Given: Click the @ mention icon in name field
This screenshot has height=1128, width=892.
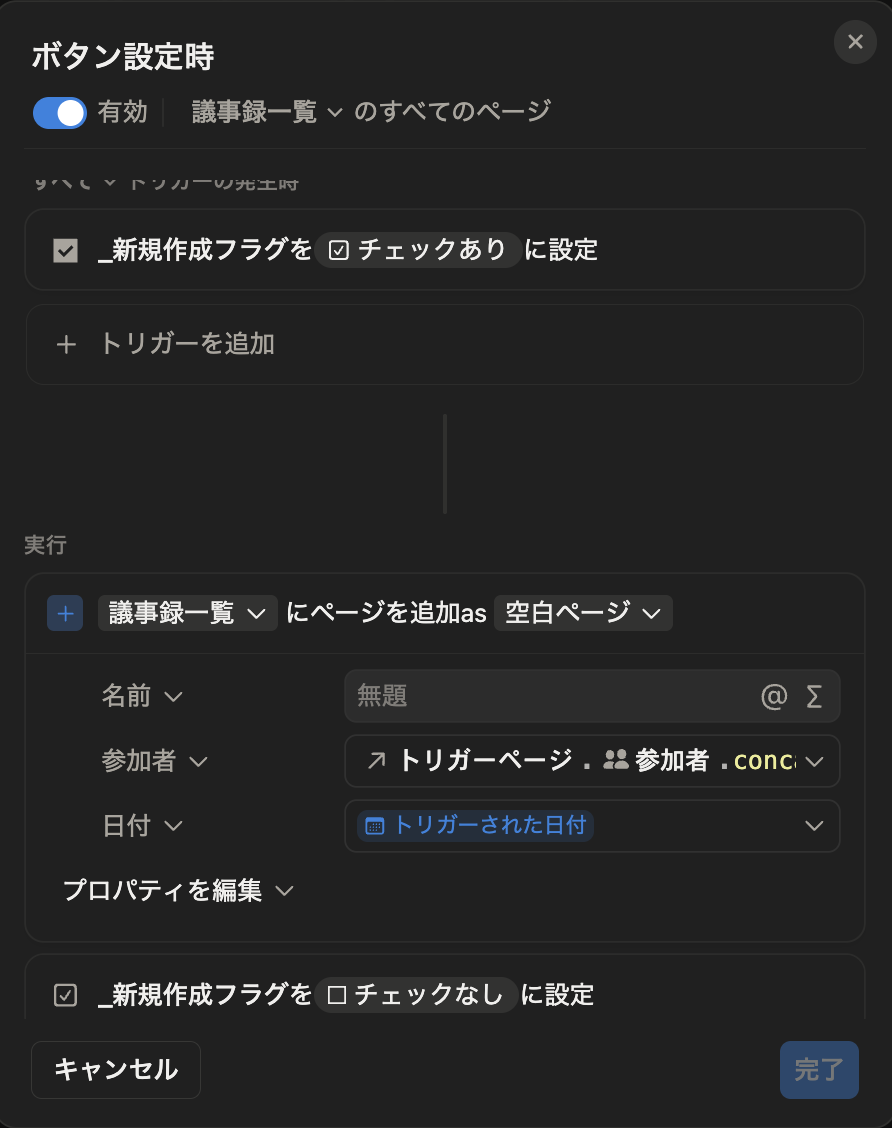Looking at the screenshot, I should click(774, 696).
